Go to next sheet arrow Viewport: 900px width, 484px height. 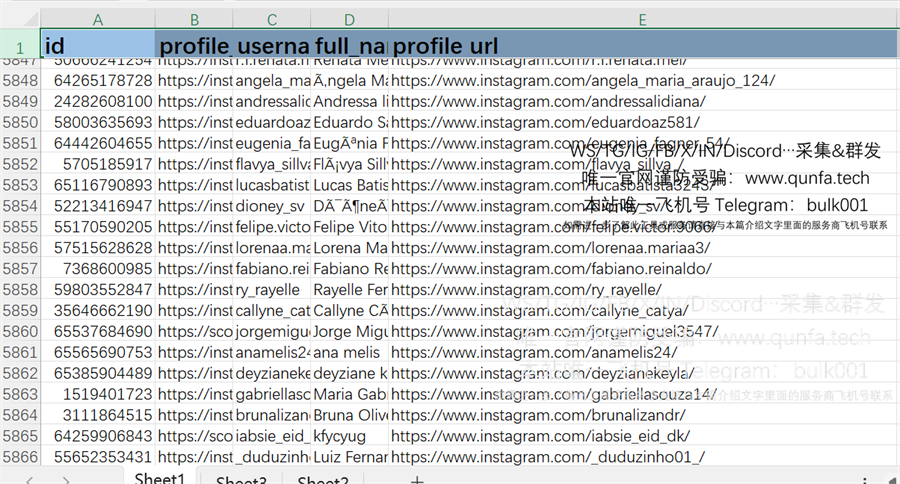[67, 479]
